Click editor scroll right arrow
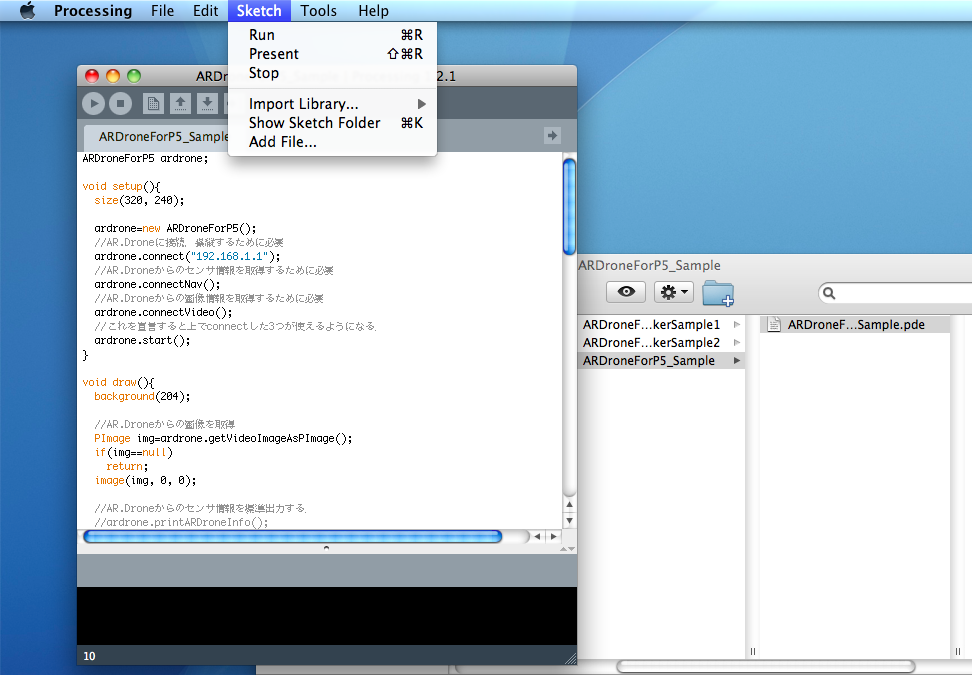Screen dimensions: 972x675 554,536
